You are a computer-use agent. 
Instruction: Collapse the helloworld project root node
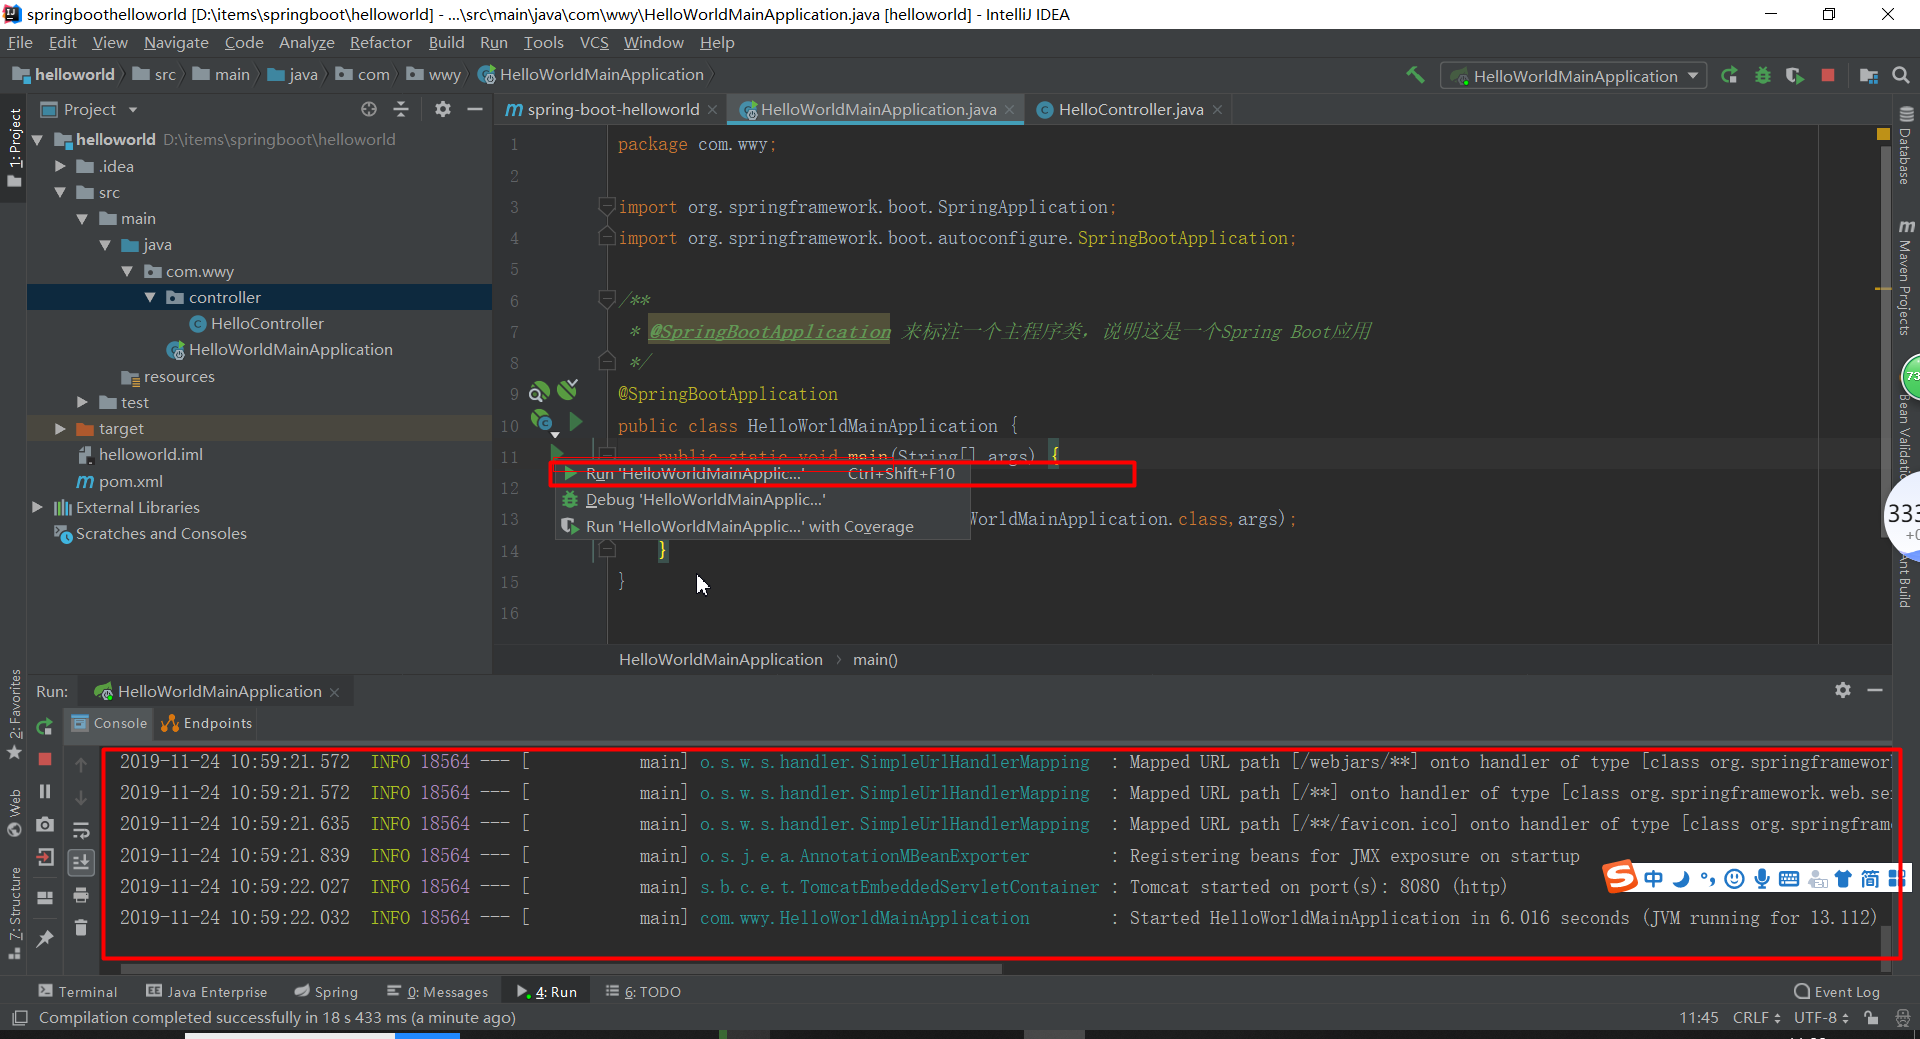(x=37, y=140)
